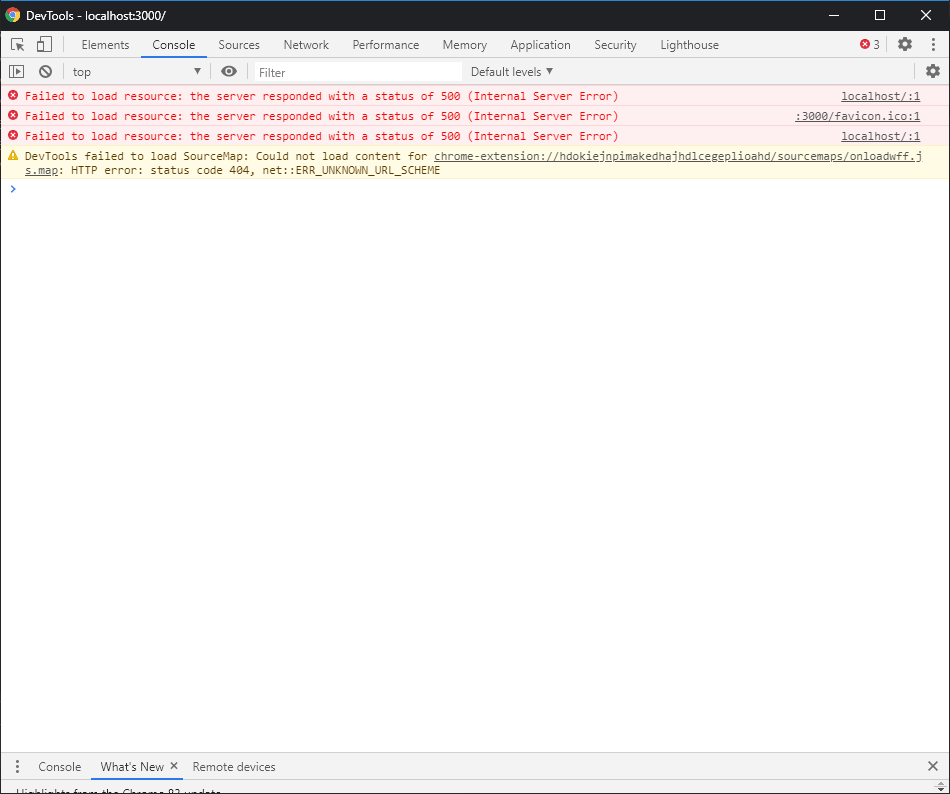Screen dimensions: 950x794
Task: Expand the top JavaScript context dropdown
Action: coord(136,72)
